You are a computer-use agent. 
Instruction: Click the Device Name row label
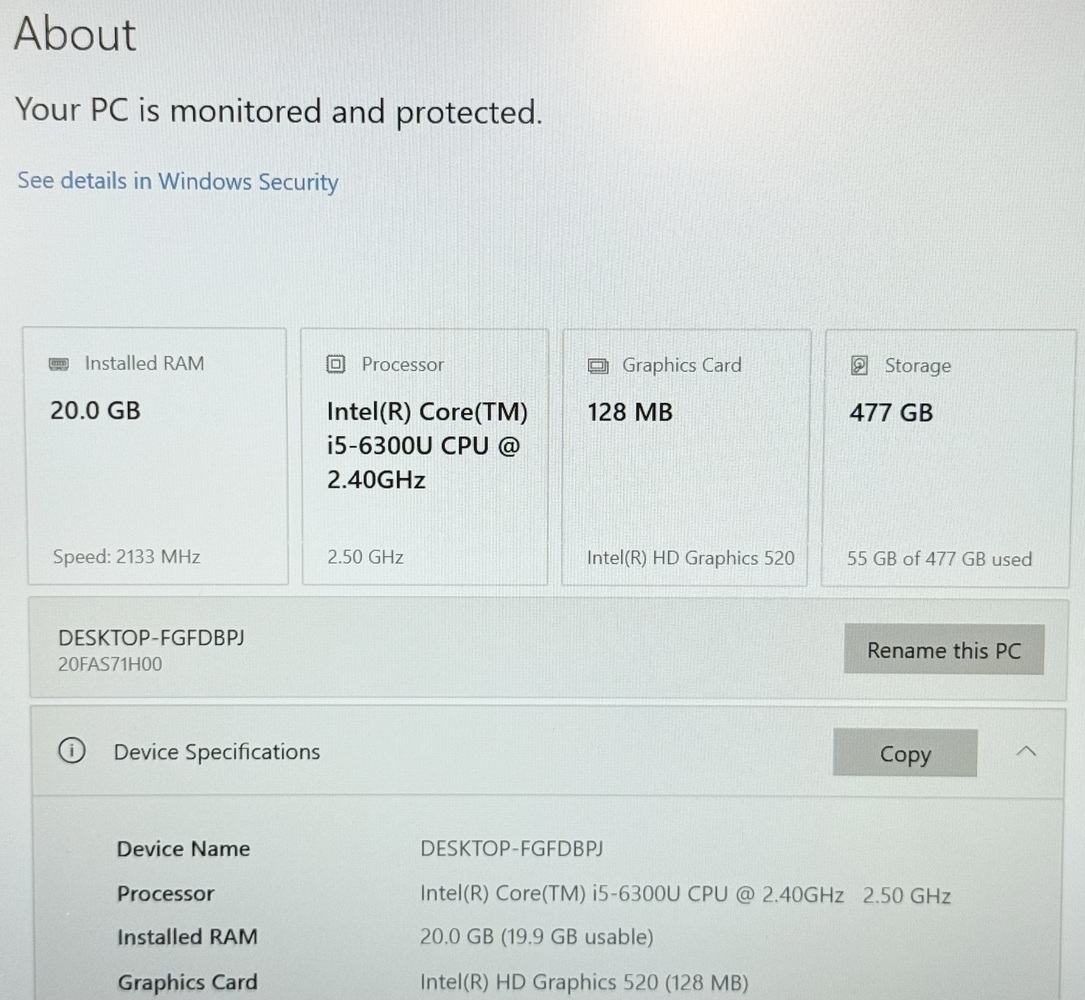[x=183, y=849]
